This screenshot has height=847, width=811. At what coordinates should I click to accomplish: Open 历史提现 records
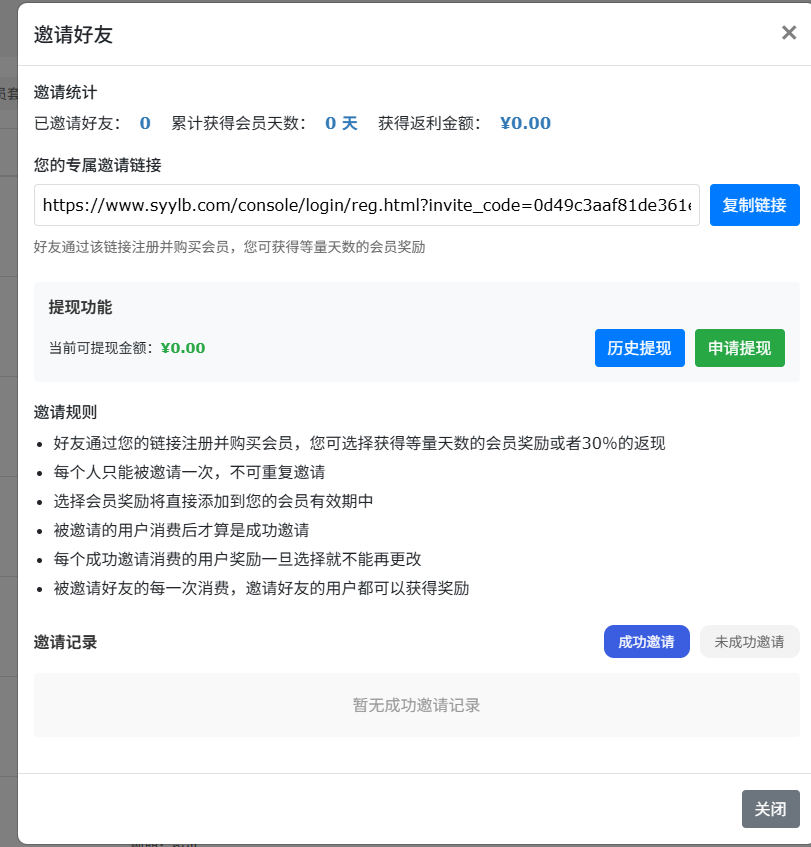pyautogui.click(x=639, y=348)
